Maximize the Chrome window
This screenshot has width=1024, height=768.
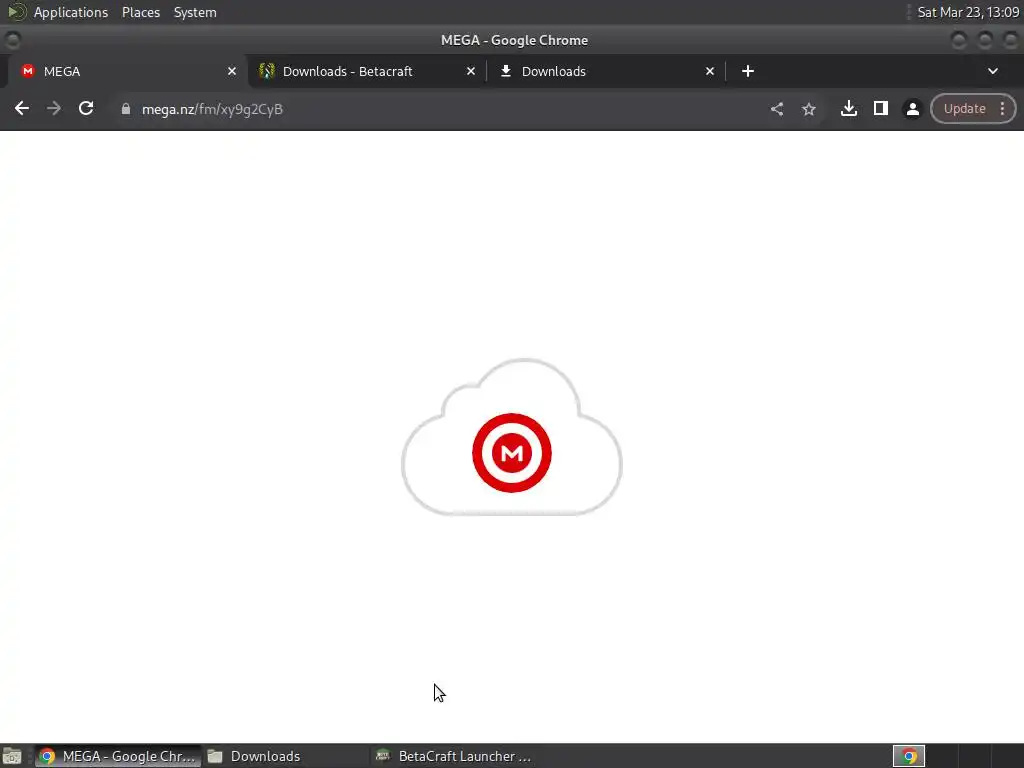click(x=985, y=40)
